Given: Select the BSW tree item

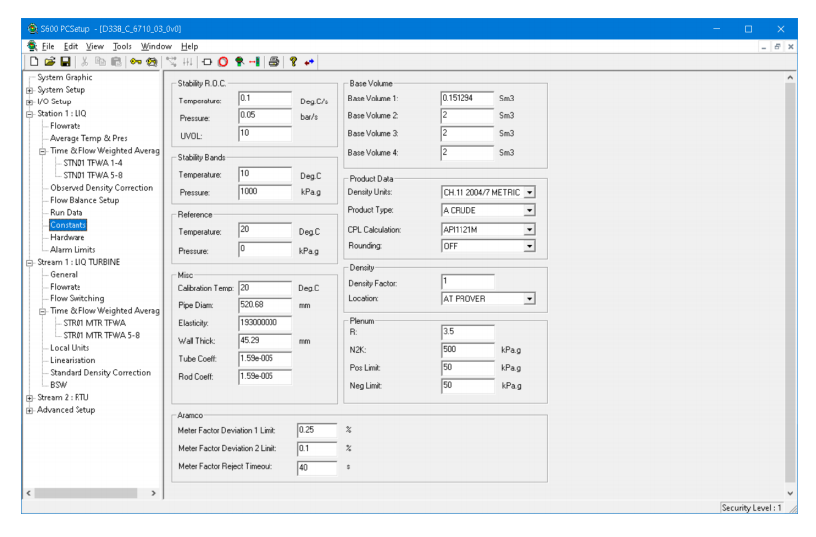Looking at the screenshot, I should [x=58, y=385].
